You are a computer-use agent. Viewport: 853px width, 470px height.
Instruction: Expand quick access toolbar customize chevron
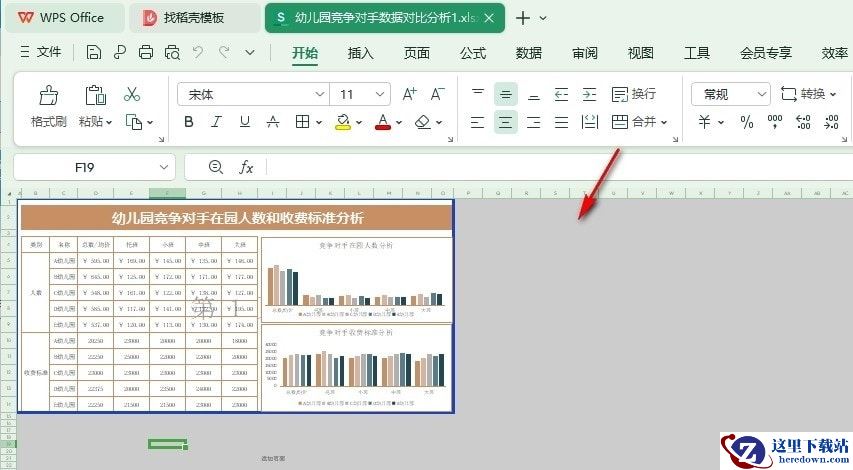tap(250, 52)
